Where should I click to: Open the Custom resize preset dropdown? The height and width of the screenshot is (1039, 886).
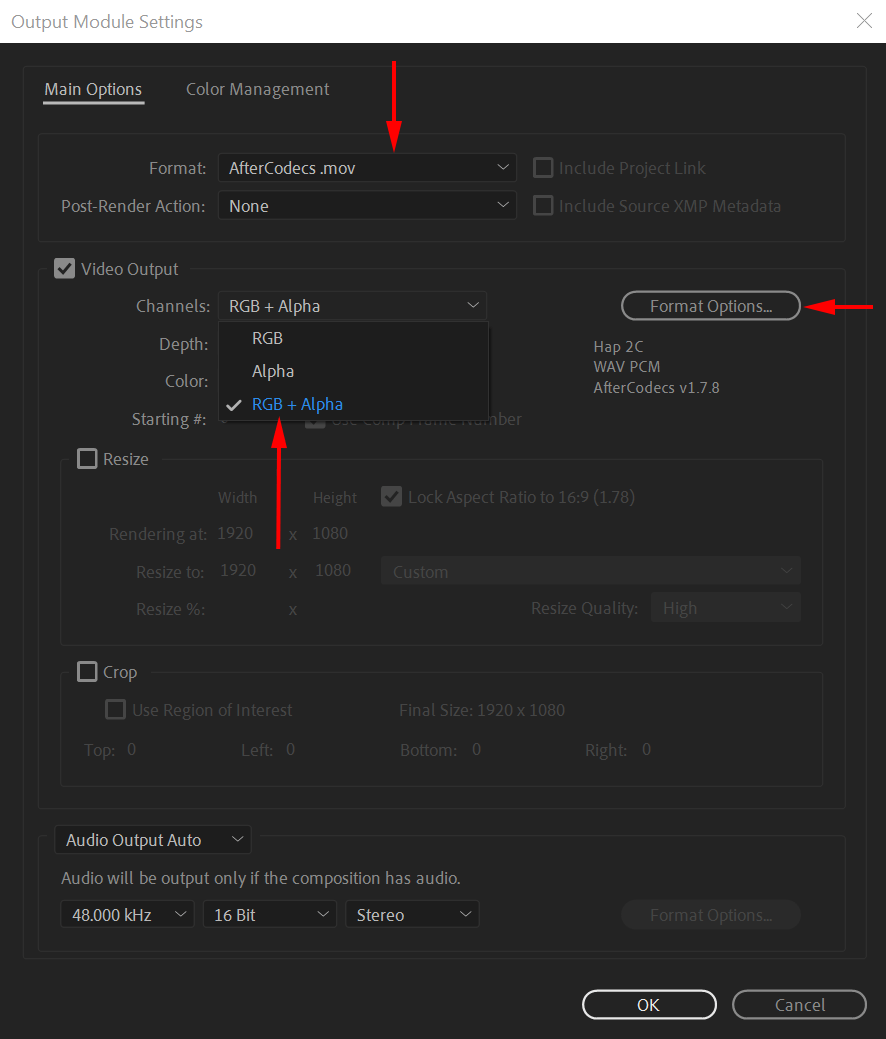click(x=590, y=571)
